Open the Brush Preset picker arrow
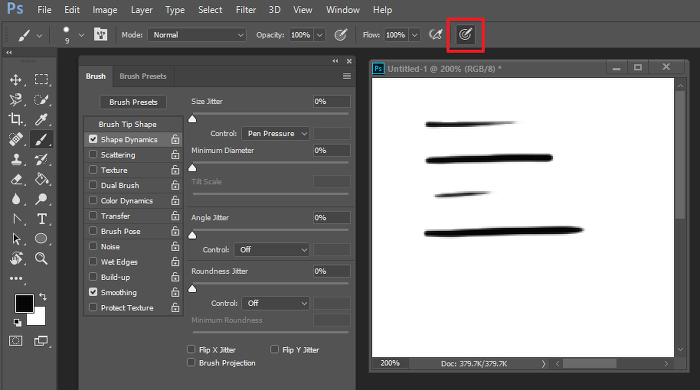Screen dimensions: 700x390 point(81,35)
